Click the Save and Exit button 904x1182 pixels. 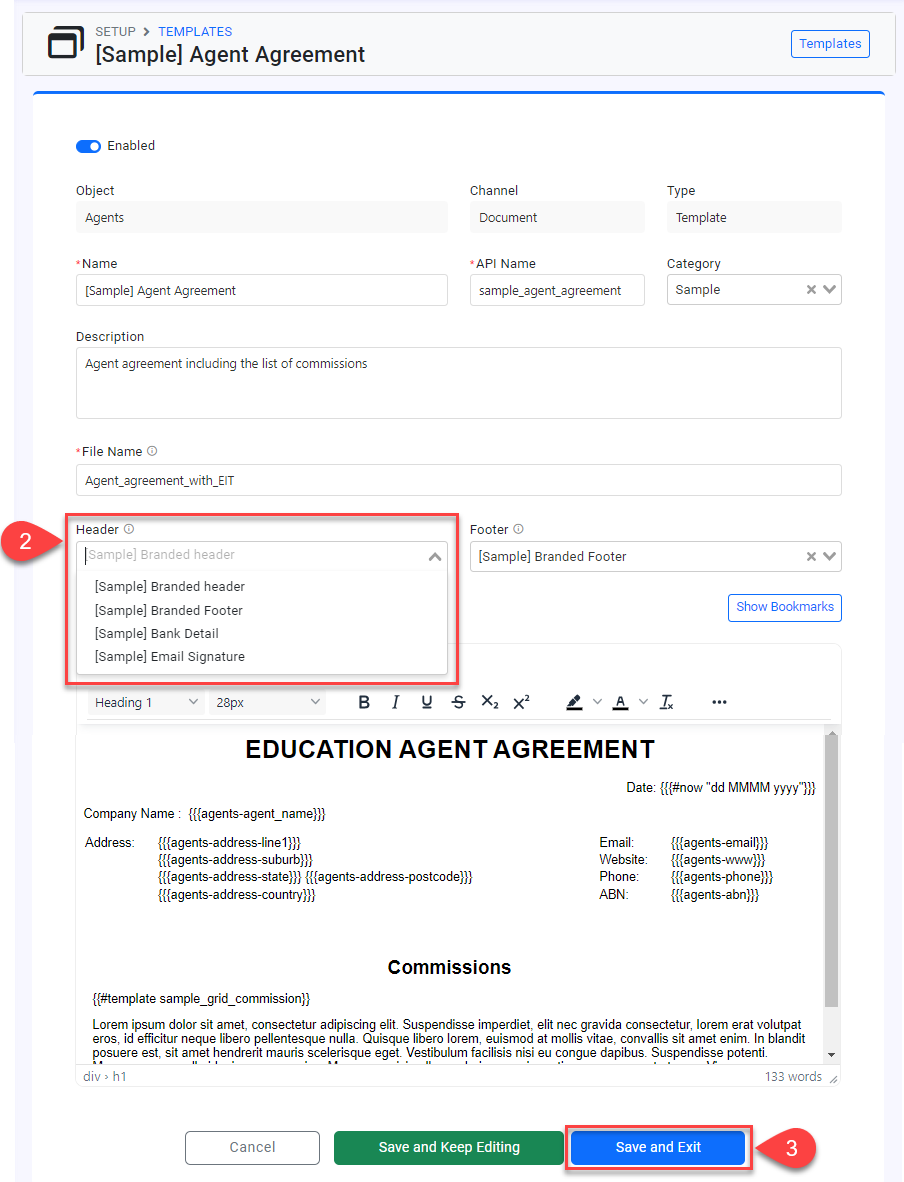click(x=658, y=1148)
